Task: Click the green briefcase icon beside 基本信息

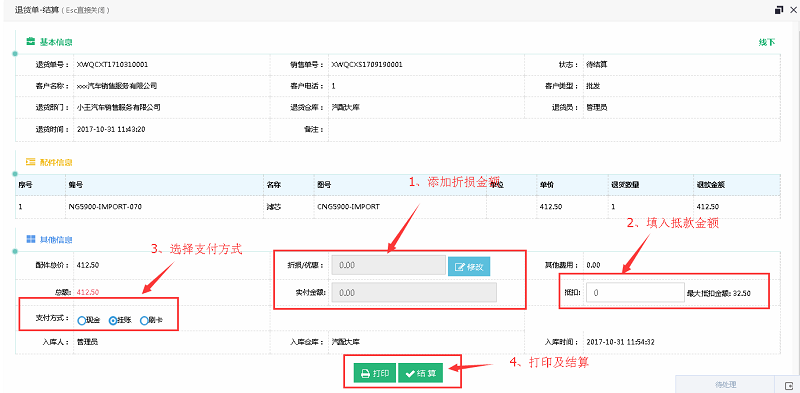Action: (31, 41)
